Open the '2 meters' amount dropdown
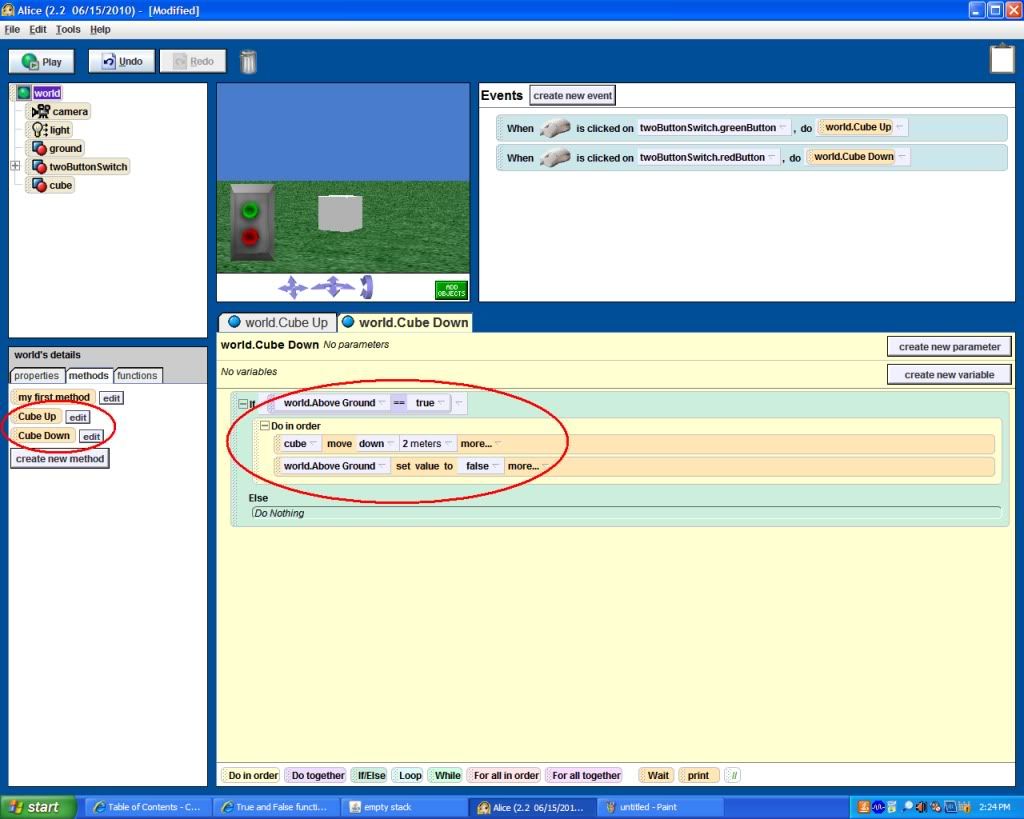This screenshot has height=819, width=1024. (x=447, y=443)
